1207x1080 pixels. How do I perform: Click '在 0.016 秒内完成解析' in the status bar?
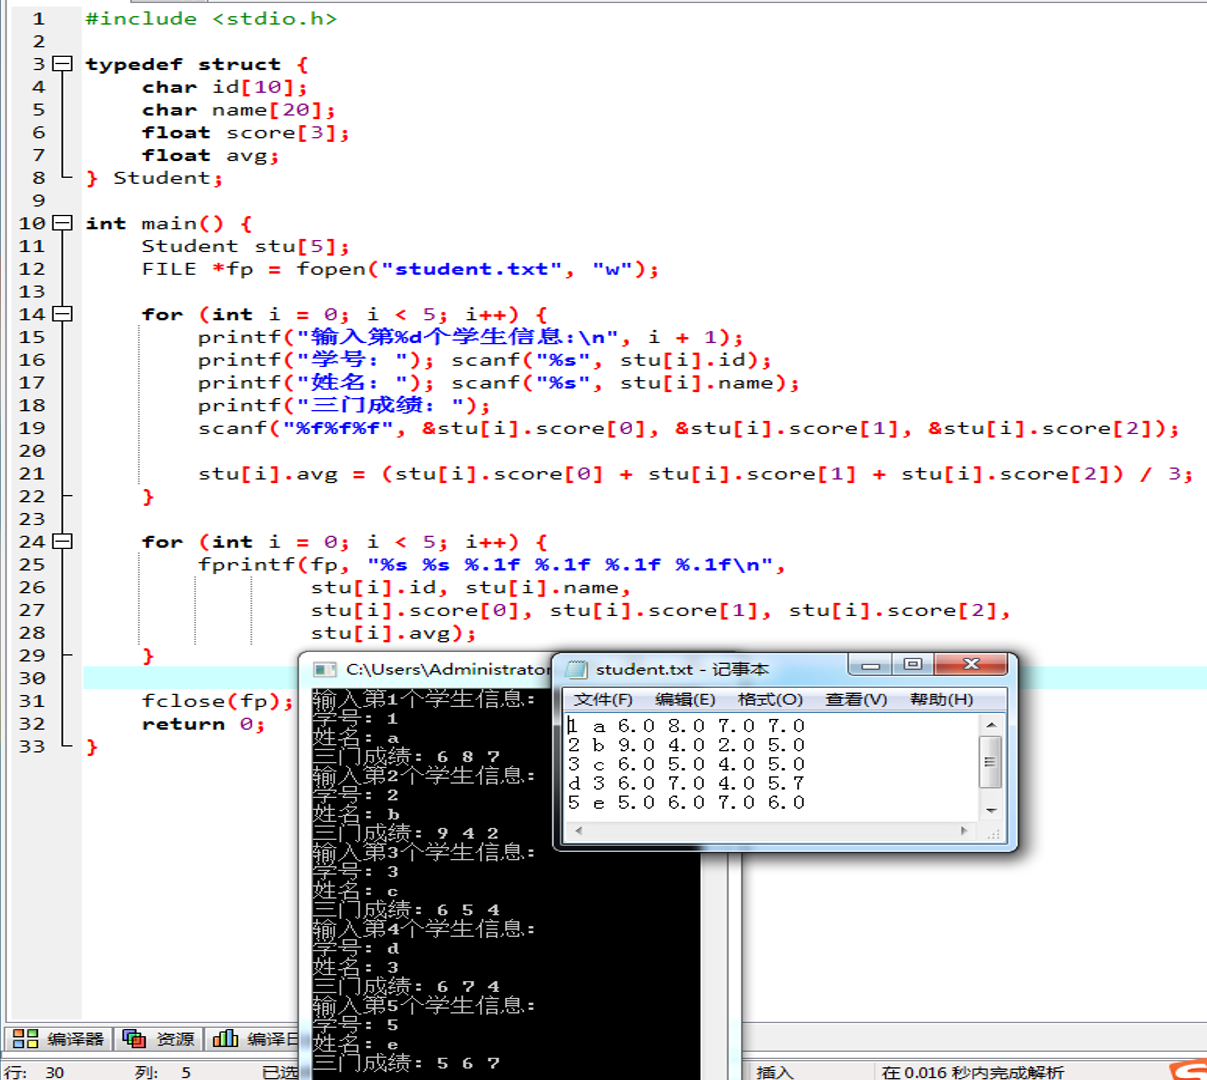[973, 1072]
